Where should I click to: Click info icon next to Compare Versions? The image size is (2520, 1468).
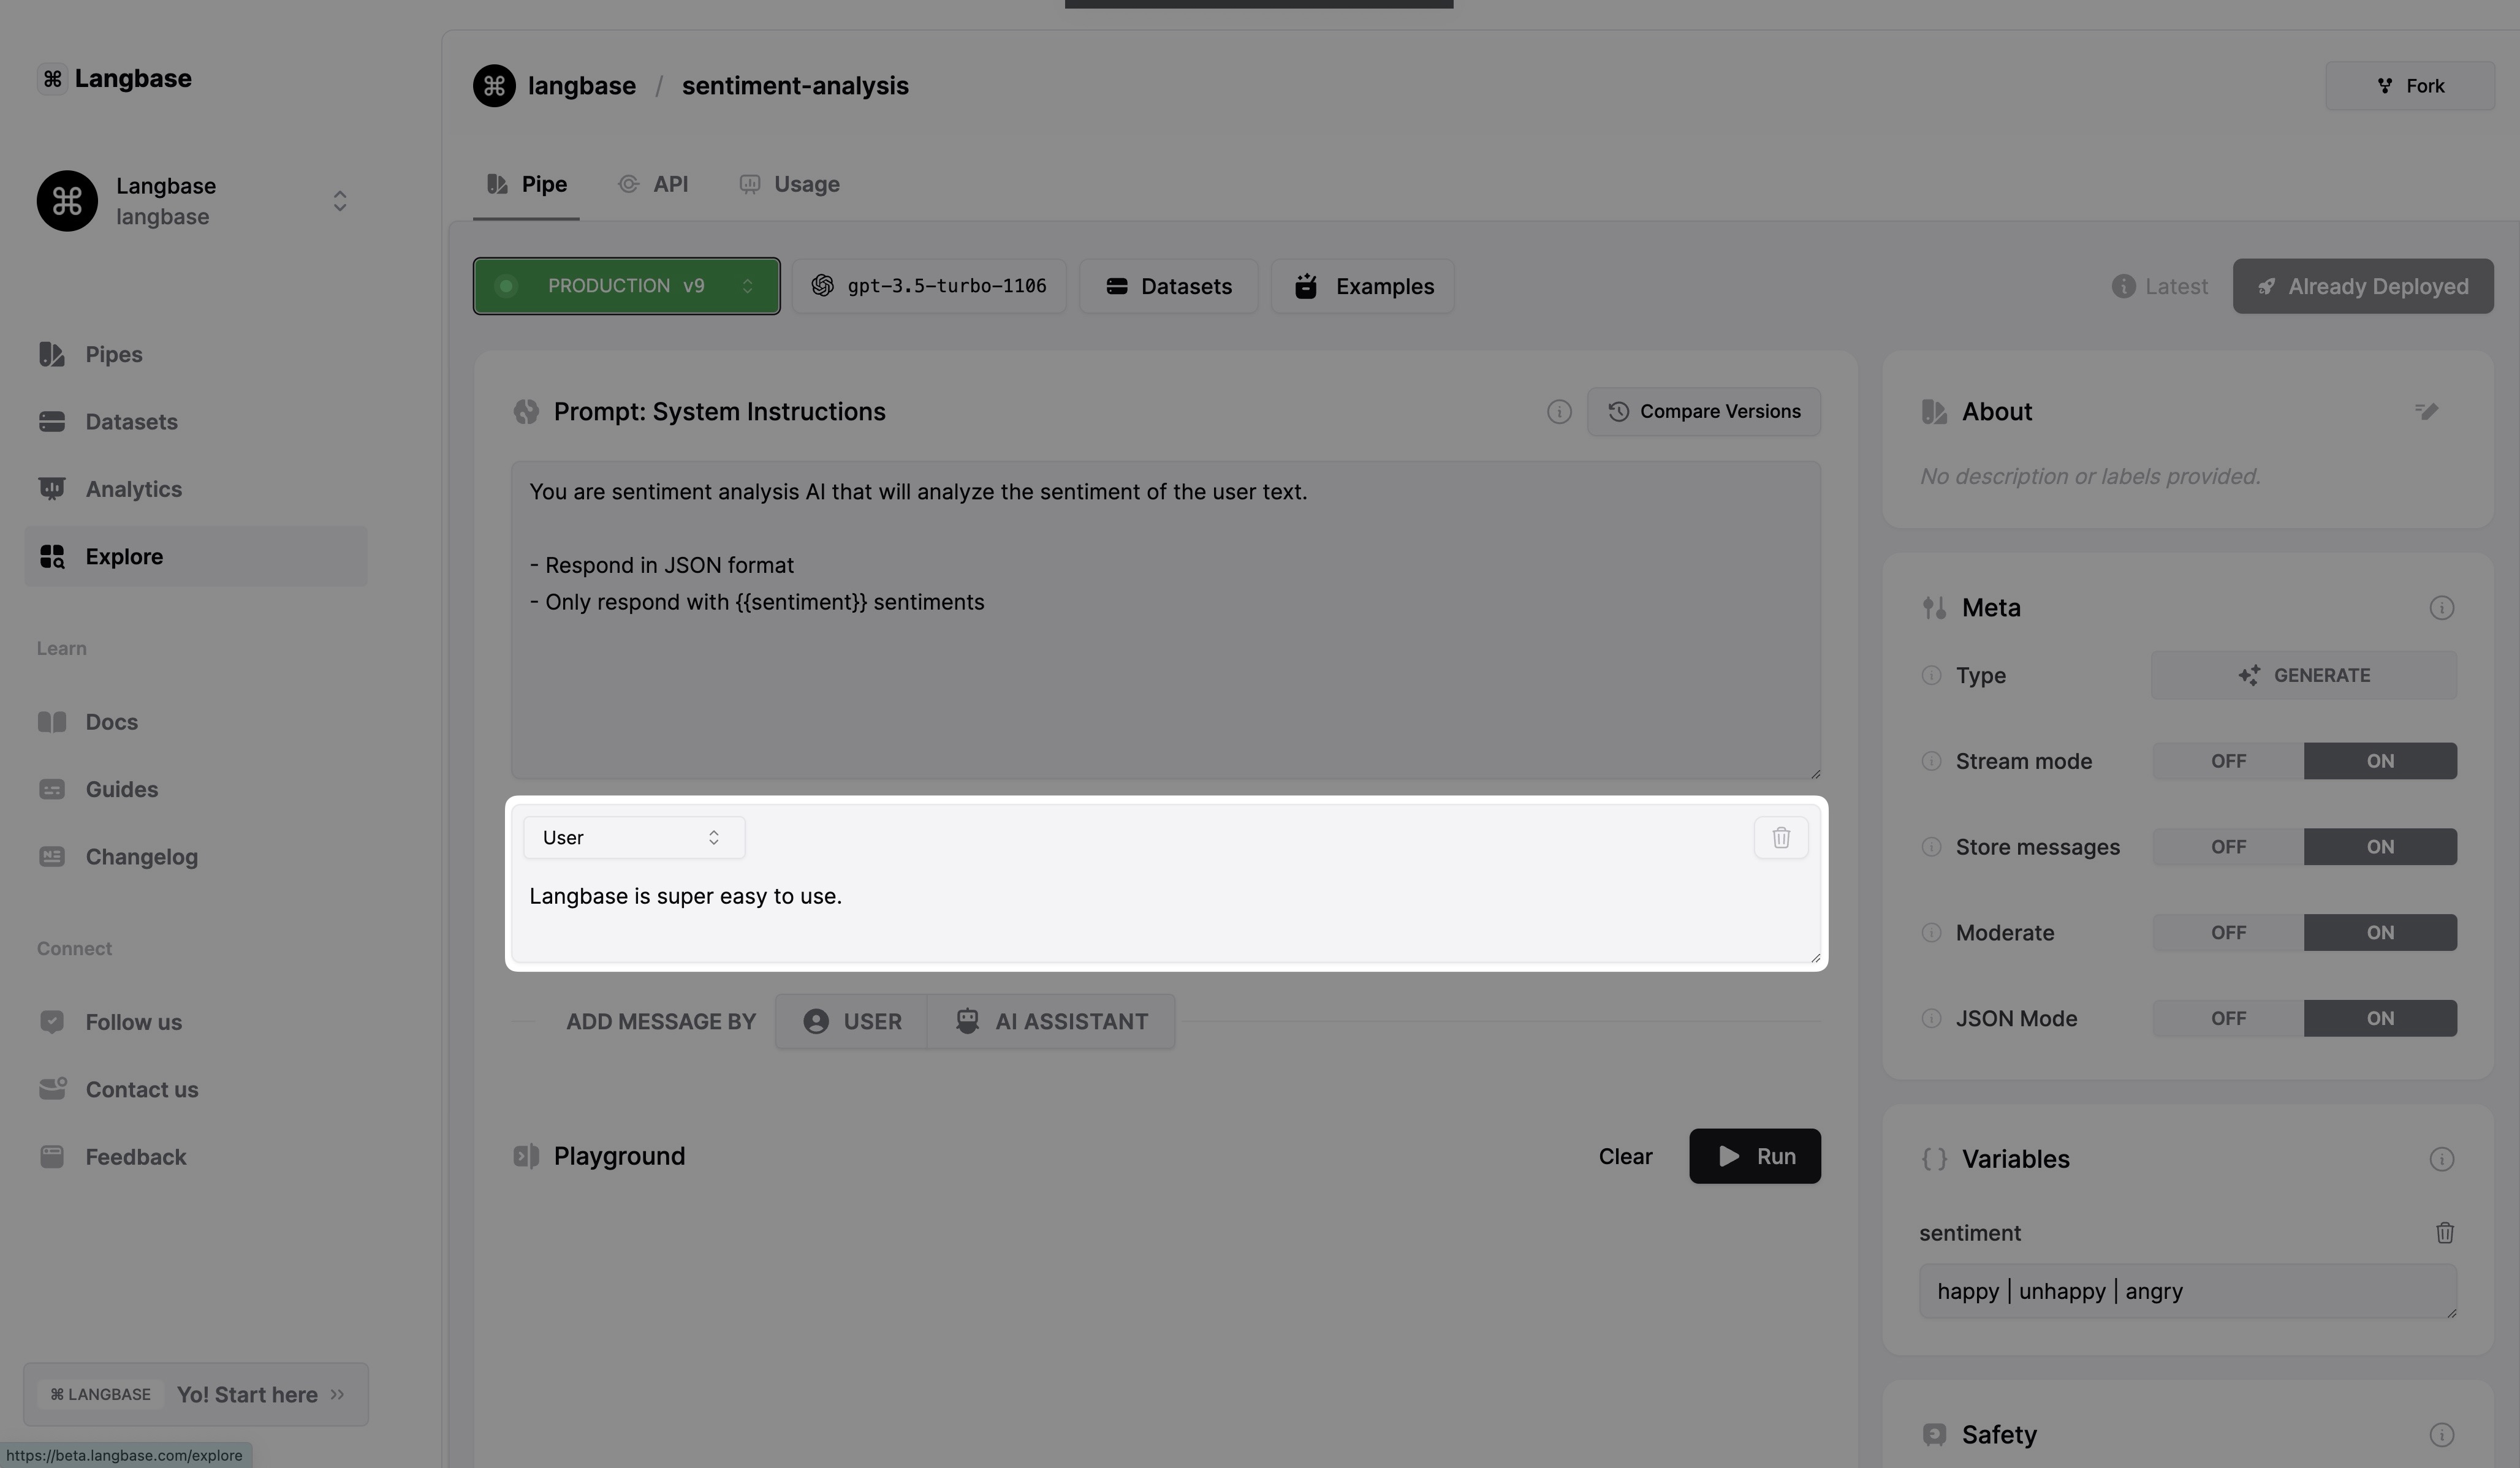click(1558, 412)
